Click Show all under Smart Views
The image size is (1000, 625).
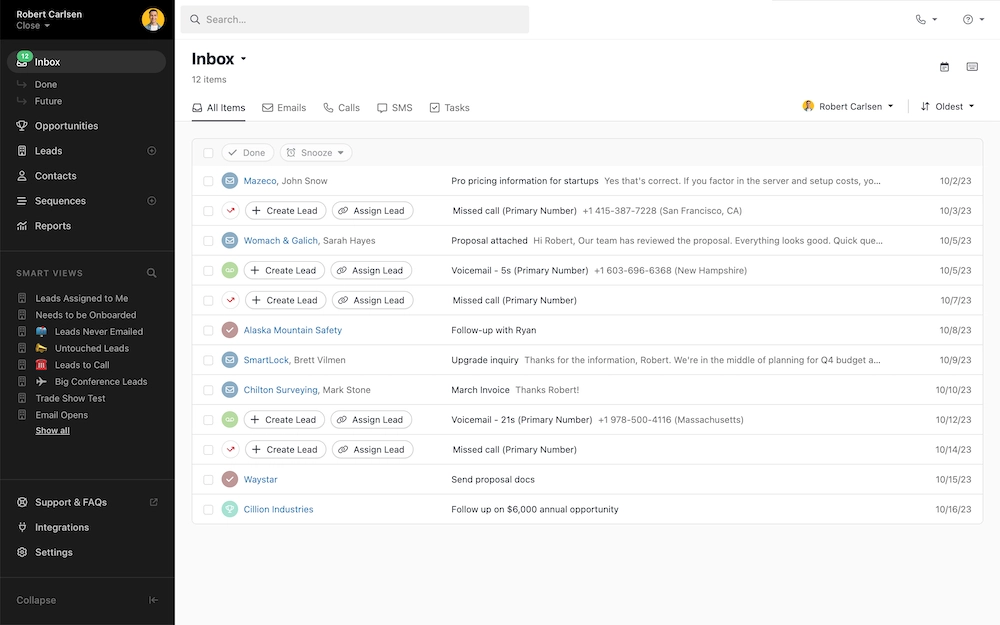point(52,431)
